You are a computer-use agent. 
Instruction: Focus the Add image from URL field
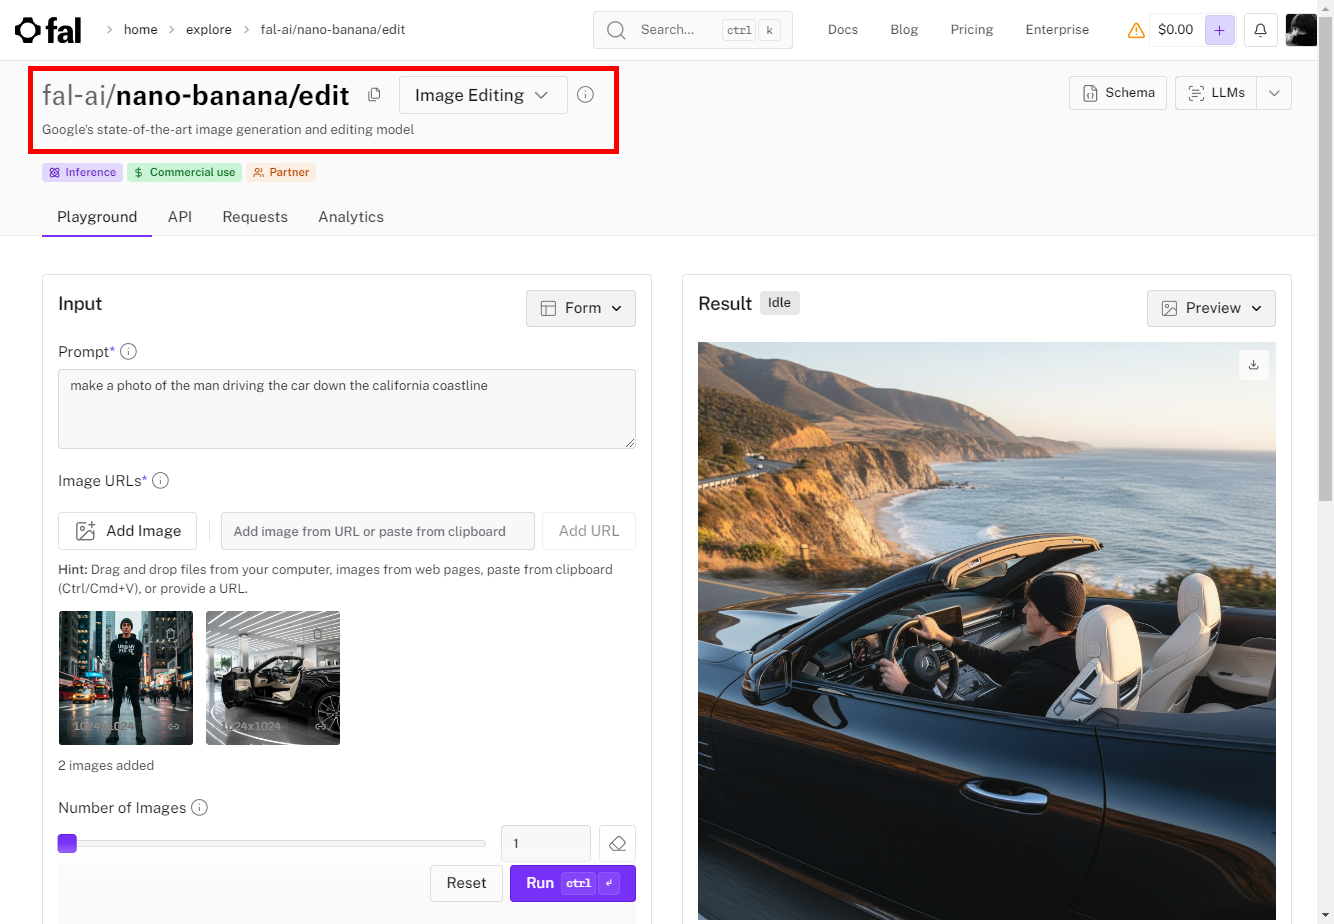378,531
